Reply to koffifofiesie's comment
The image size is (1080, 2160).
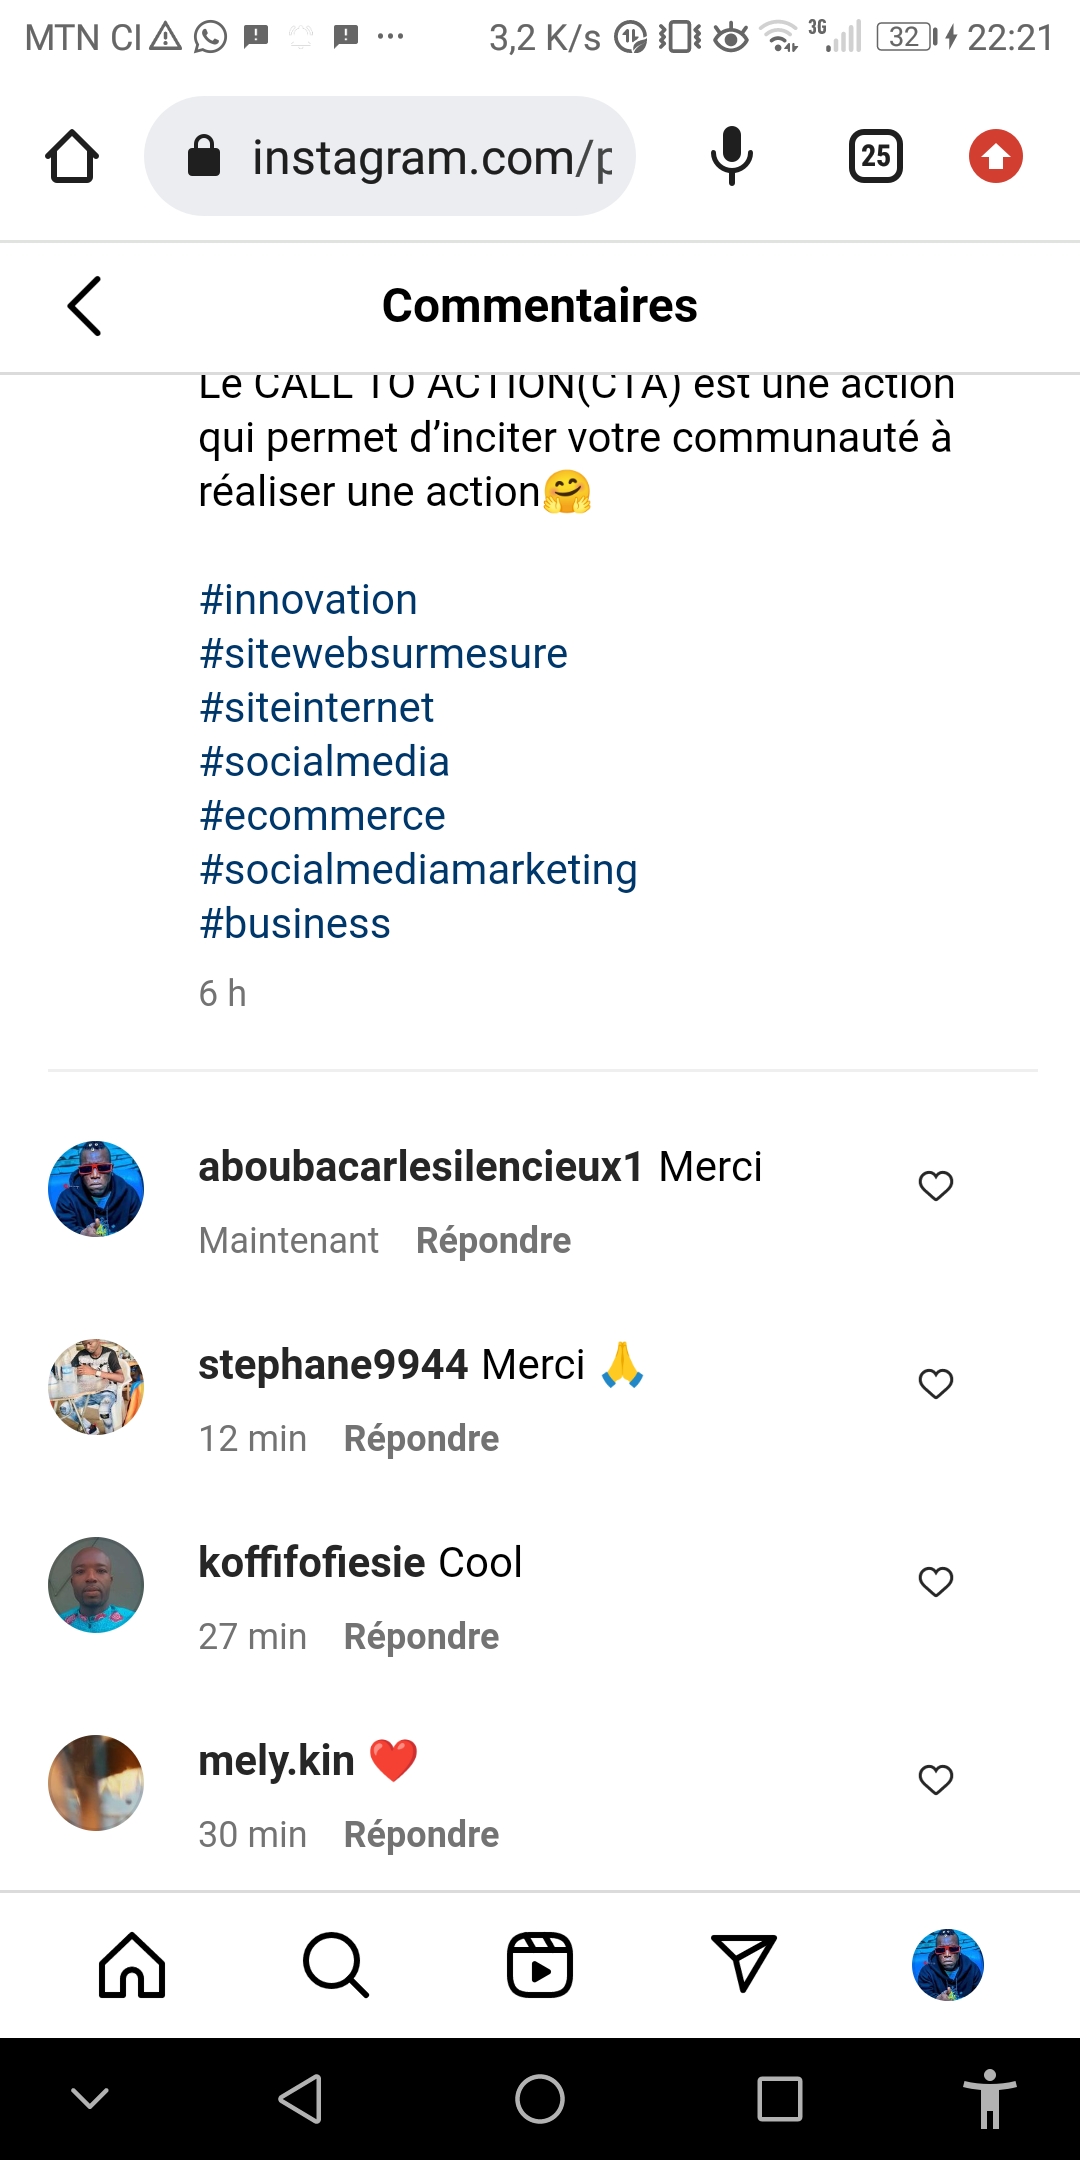(421, 1637)
